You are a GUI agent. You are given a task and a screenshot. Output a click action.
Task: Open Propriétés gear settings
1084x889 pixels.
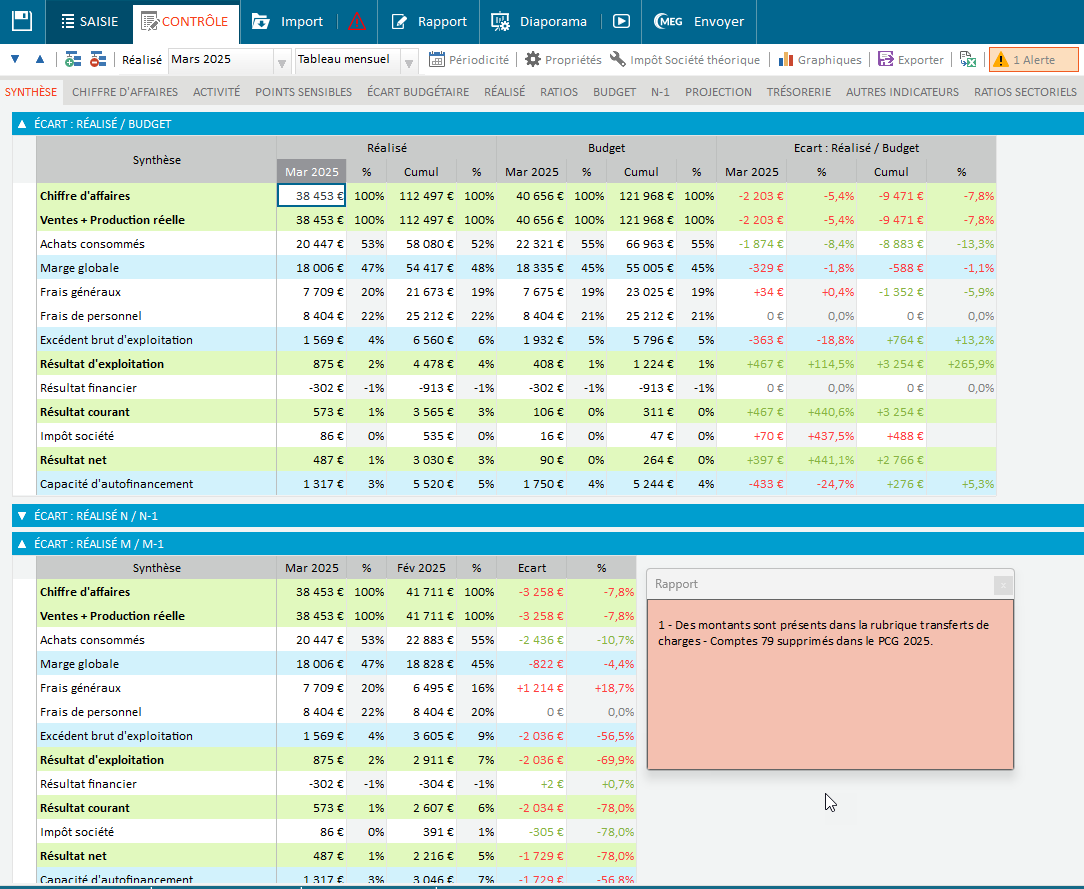pyautogui.click(x=563, y=60)
